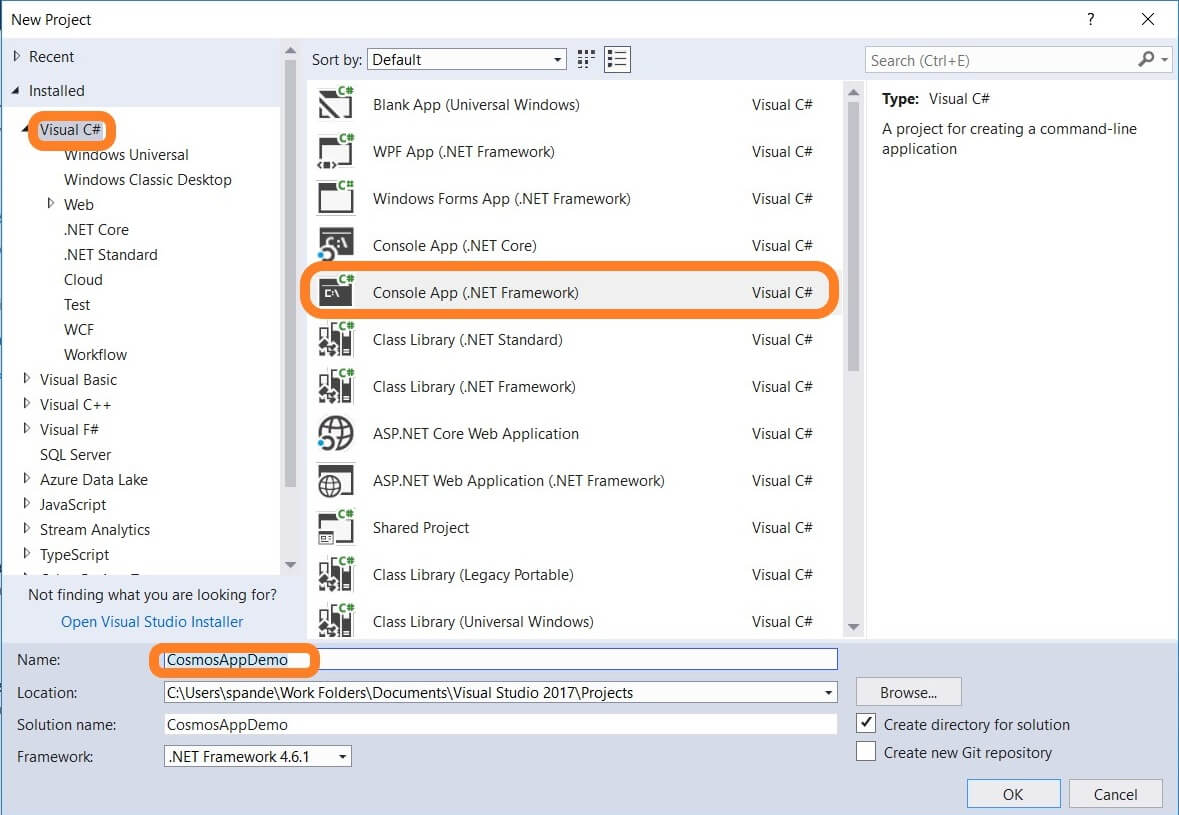Select Windows Universal category
Viewport: 1179px width, 815px height.
click(x=126, y=155)
